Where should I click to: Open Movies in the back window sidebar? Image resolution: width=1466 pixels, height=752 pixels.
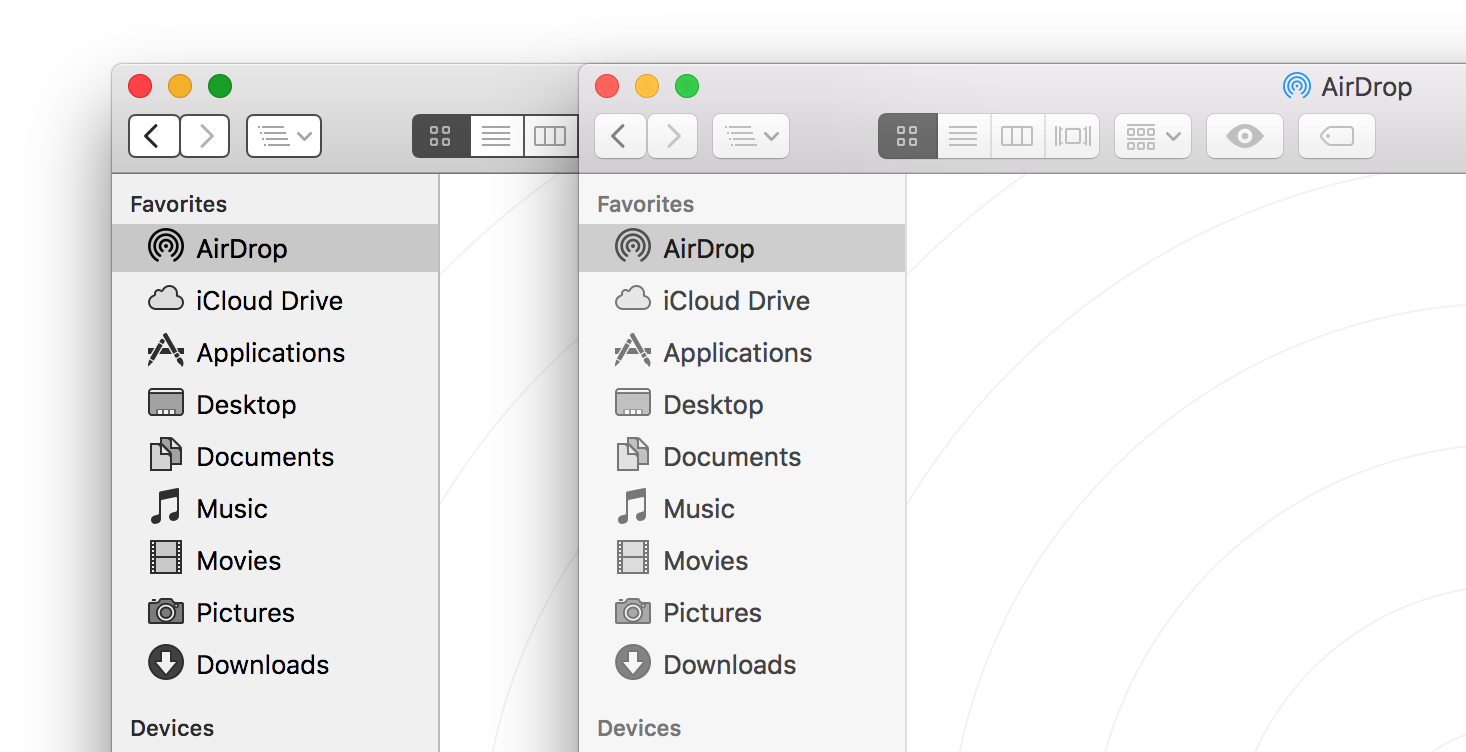(x=275, y=560)
